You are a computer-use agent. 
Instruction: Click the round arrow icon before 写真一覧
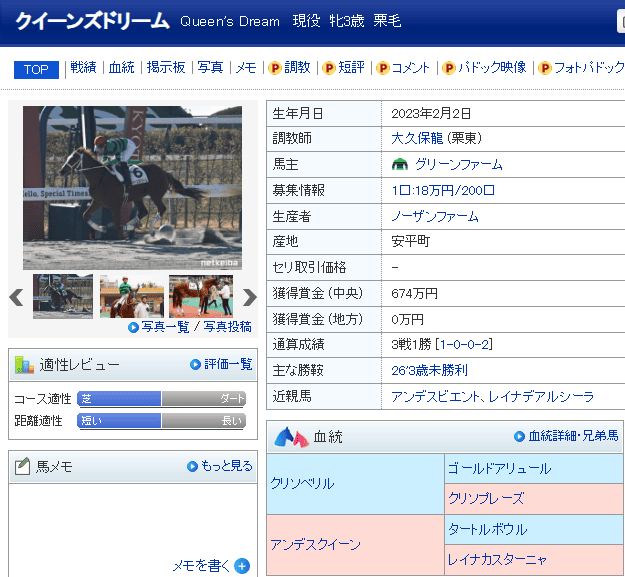(133, 328)
